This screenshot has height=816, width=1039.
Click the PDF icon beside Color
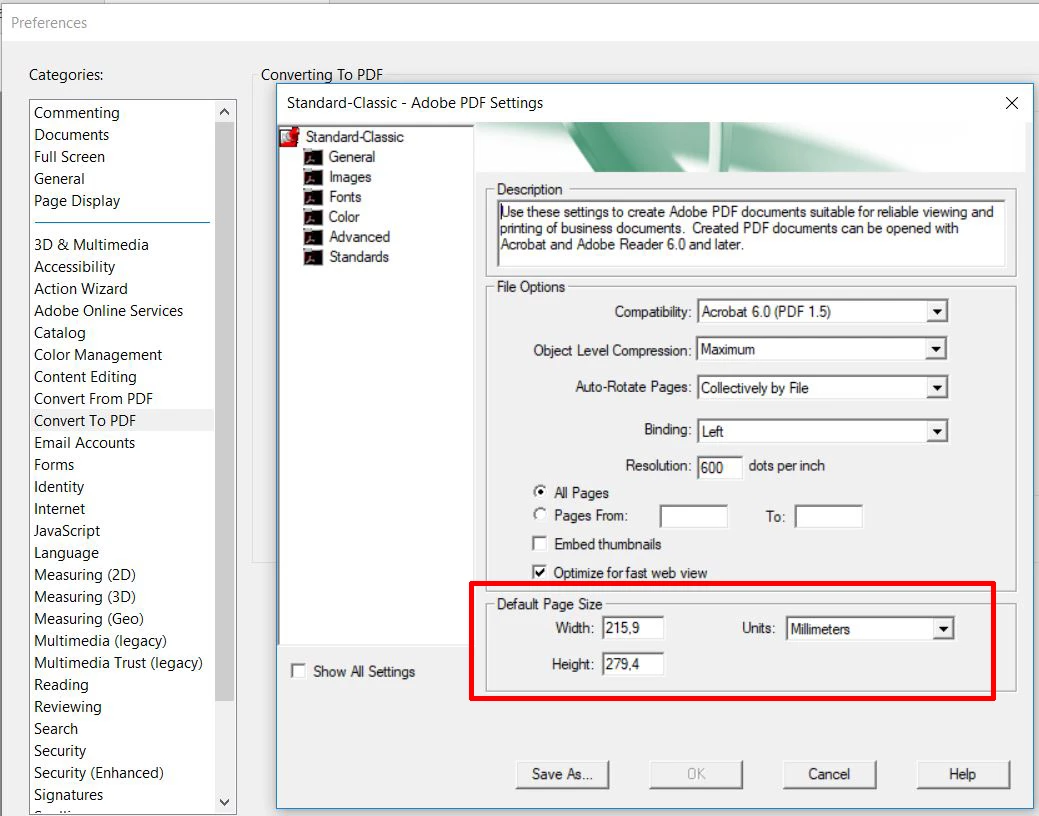313,217
